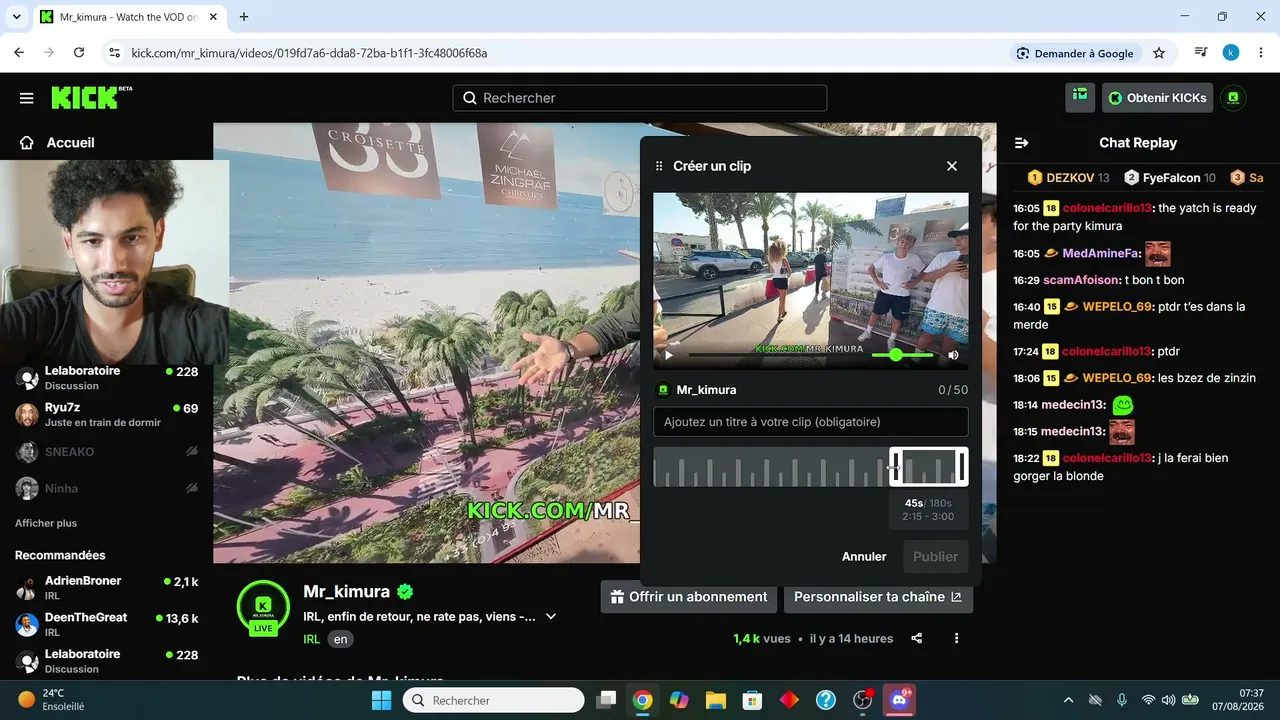Image resolution: width=1280 pixels, height=720 pixels.
Task: Expand followed list with Afficher plus
Action: (46, 523)
